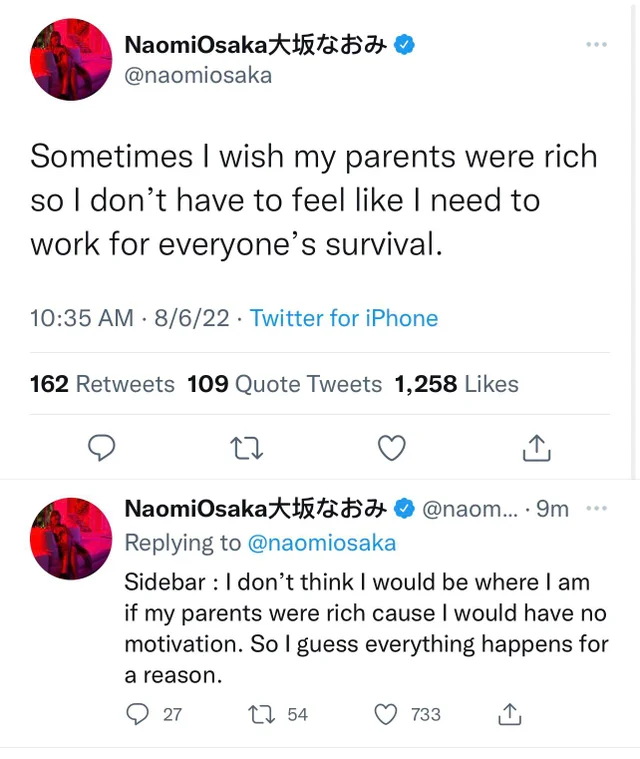Retweet the Sidebar reply tweet
The width and height of the screenshot is (640, 759).
[265, 713]
